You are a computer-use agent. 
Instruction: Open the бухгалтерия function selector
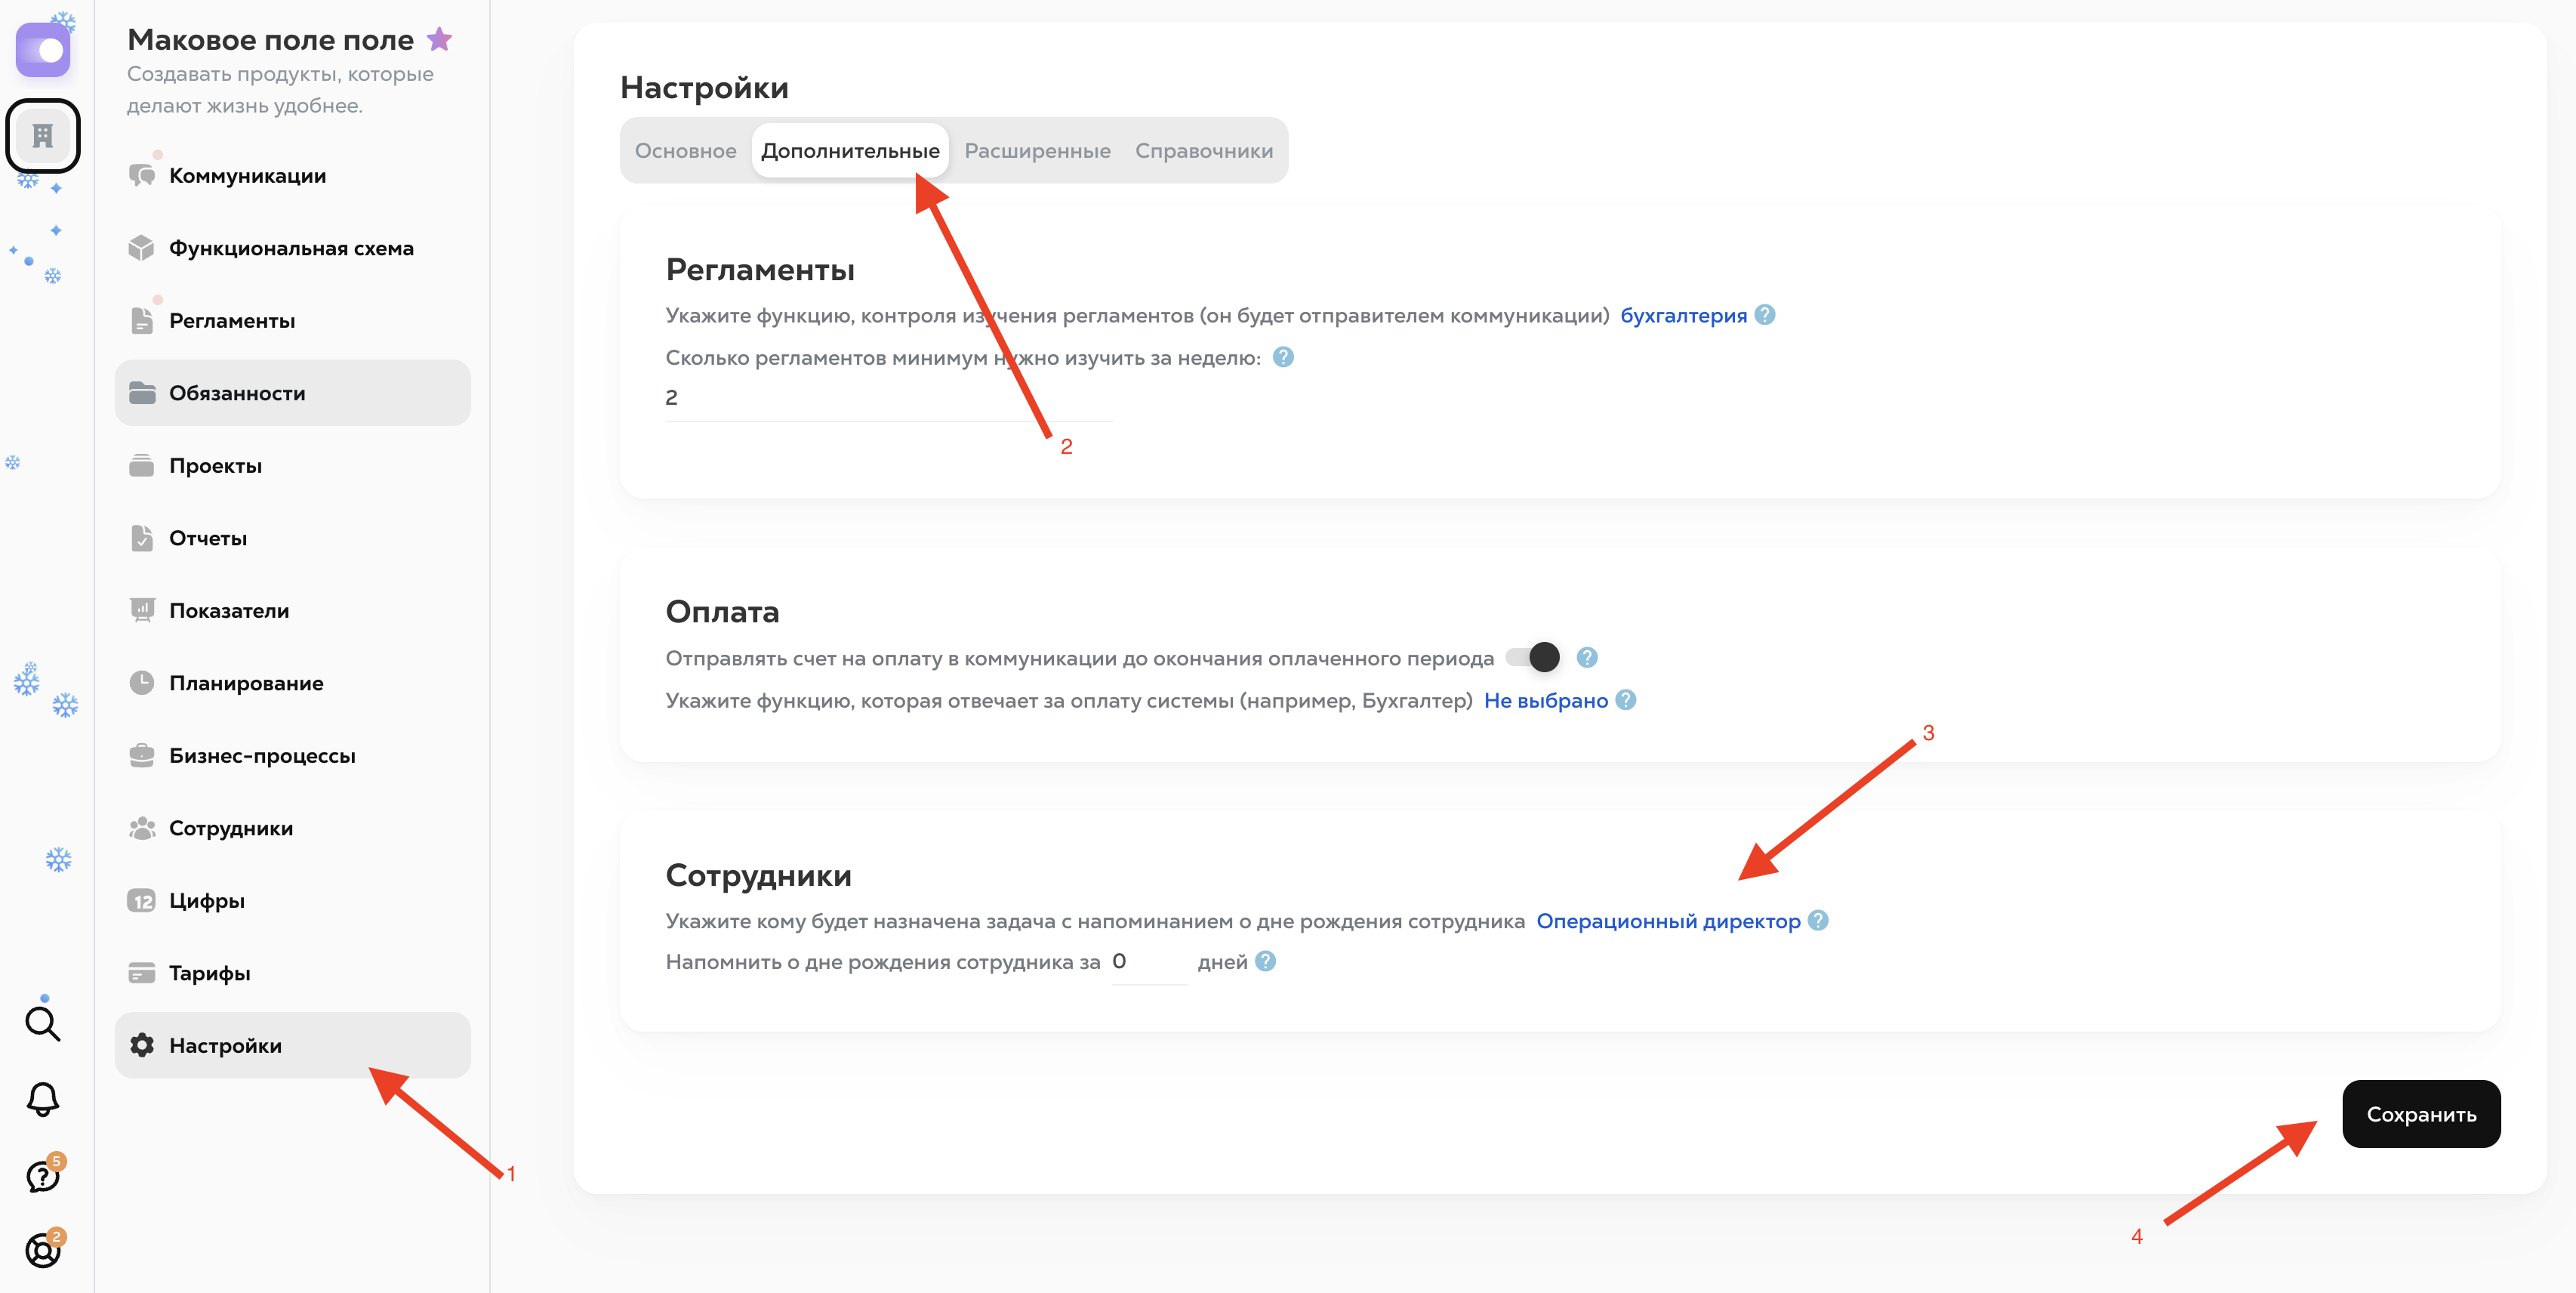click(x=1683, y=316)
